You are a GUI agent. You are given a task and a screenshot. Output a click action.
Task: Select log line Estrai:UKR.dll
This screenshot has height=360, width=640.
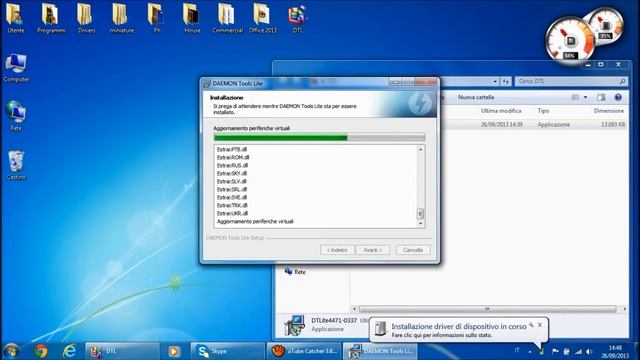click(232, 213)
